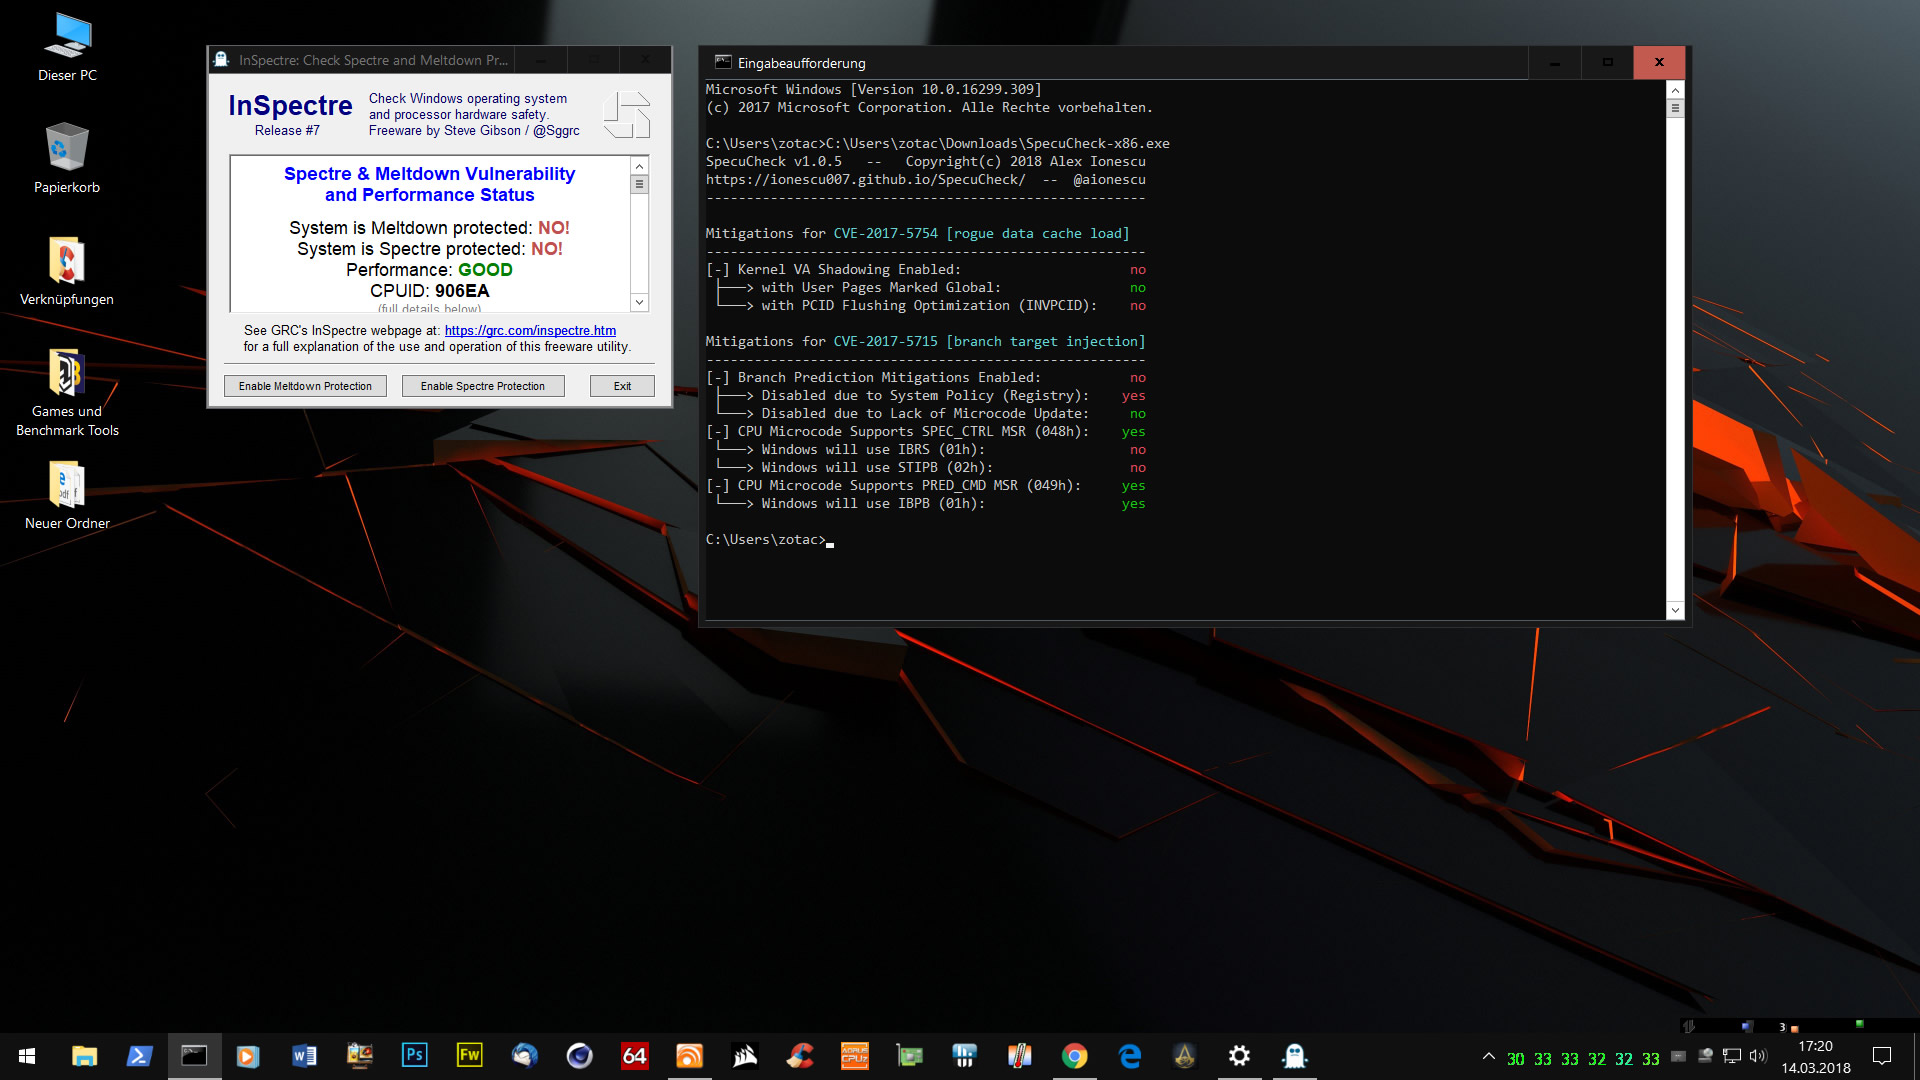Image resolution: width=1920 pixels, height=1080 pixels.
Task: Switch to InSpectre ghost taskbar icon
Action: click(1294, 1056)
